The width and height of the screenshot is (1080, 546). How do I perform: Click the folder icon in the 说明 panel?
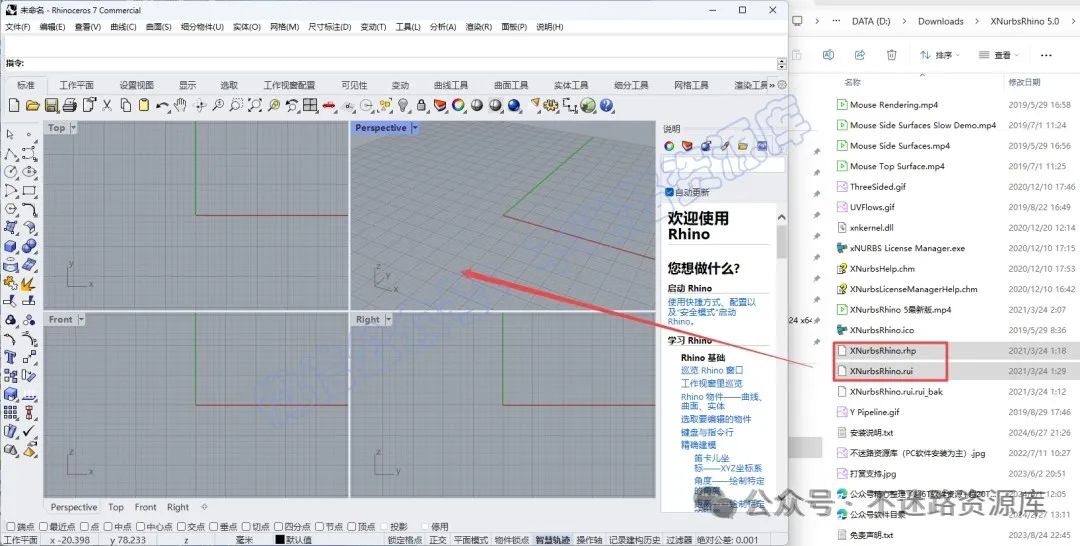point(743,146)
